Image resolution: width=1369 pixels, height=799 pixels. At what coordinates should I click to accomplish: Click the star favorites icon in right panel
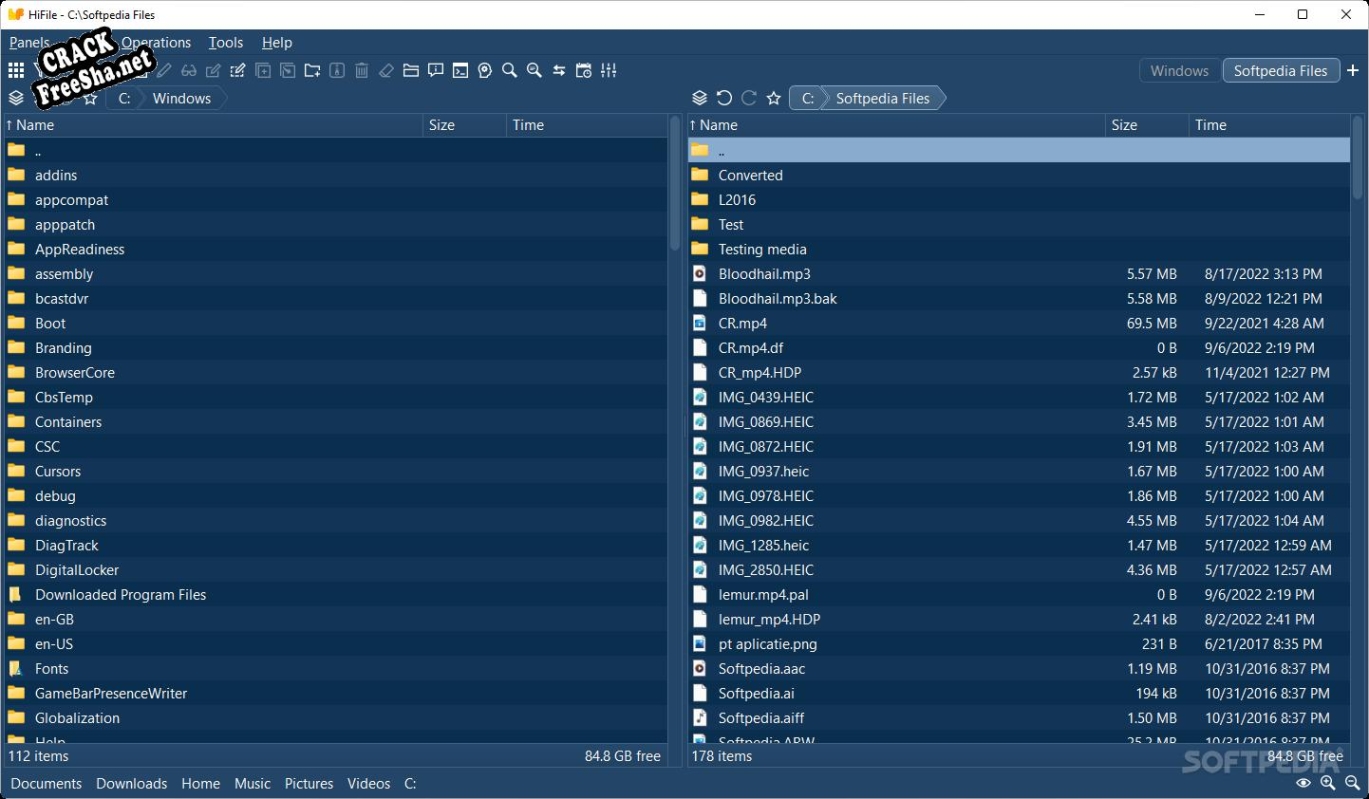pyautogui.click(x=773, y=98)
